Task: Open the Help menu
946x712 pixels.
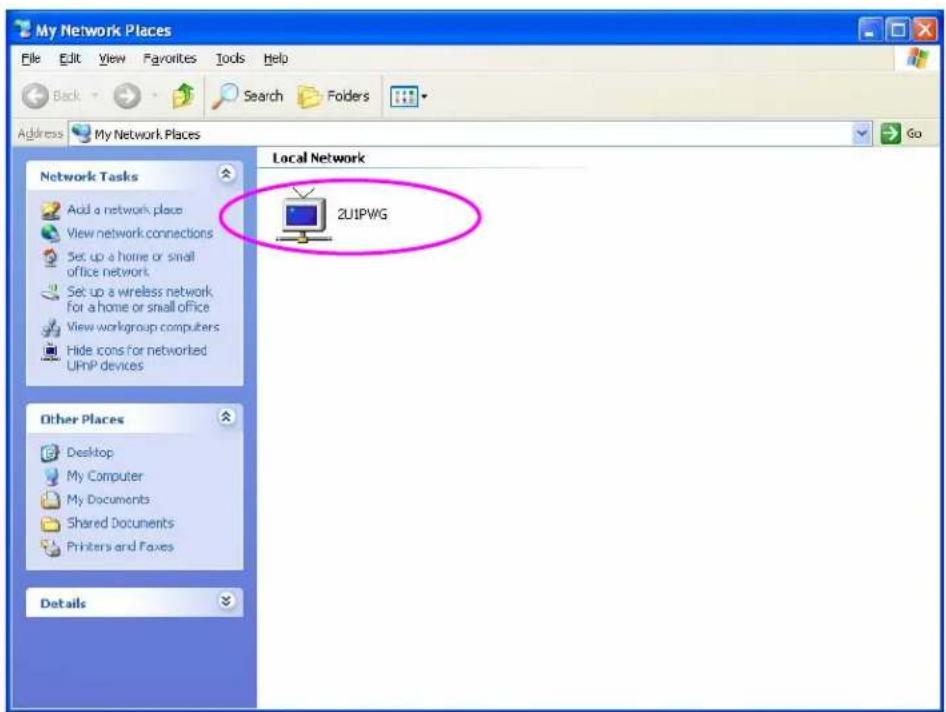Action: 276,59
